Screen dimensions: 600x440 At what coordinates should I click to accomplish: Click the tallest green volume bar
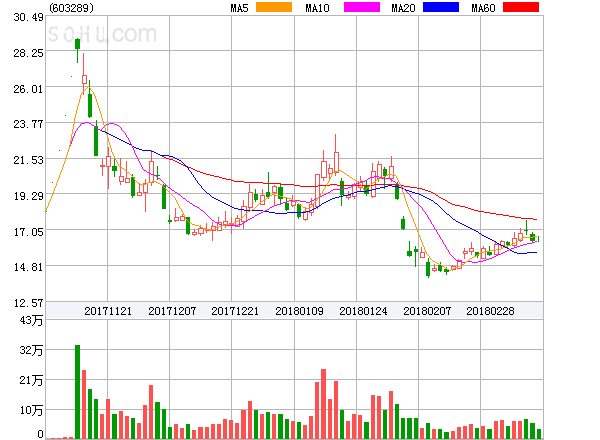(78, 392)
